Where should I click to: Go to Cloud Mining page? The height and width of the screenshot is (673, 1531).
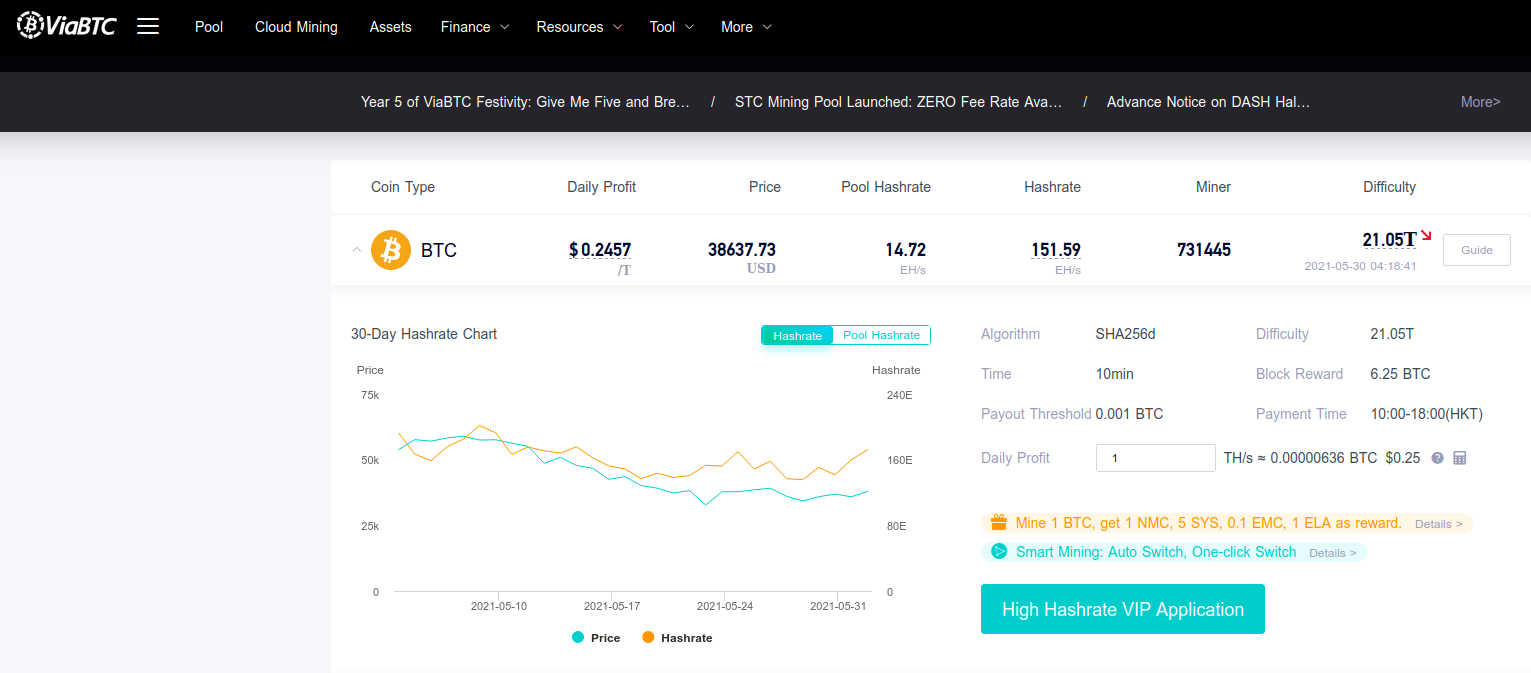(296, 27)
